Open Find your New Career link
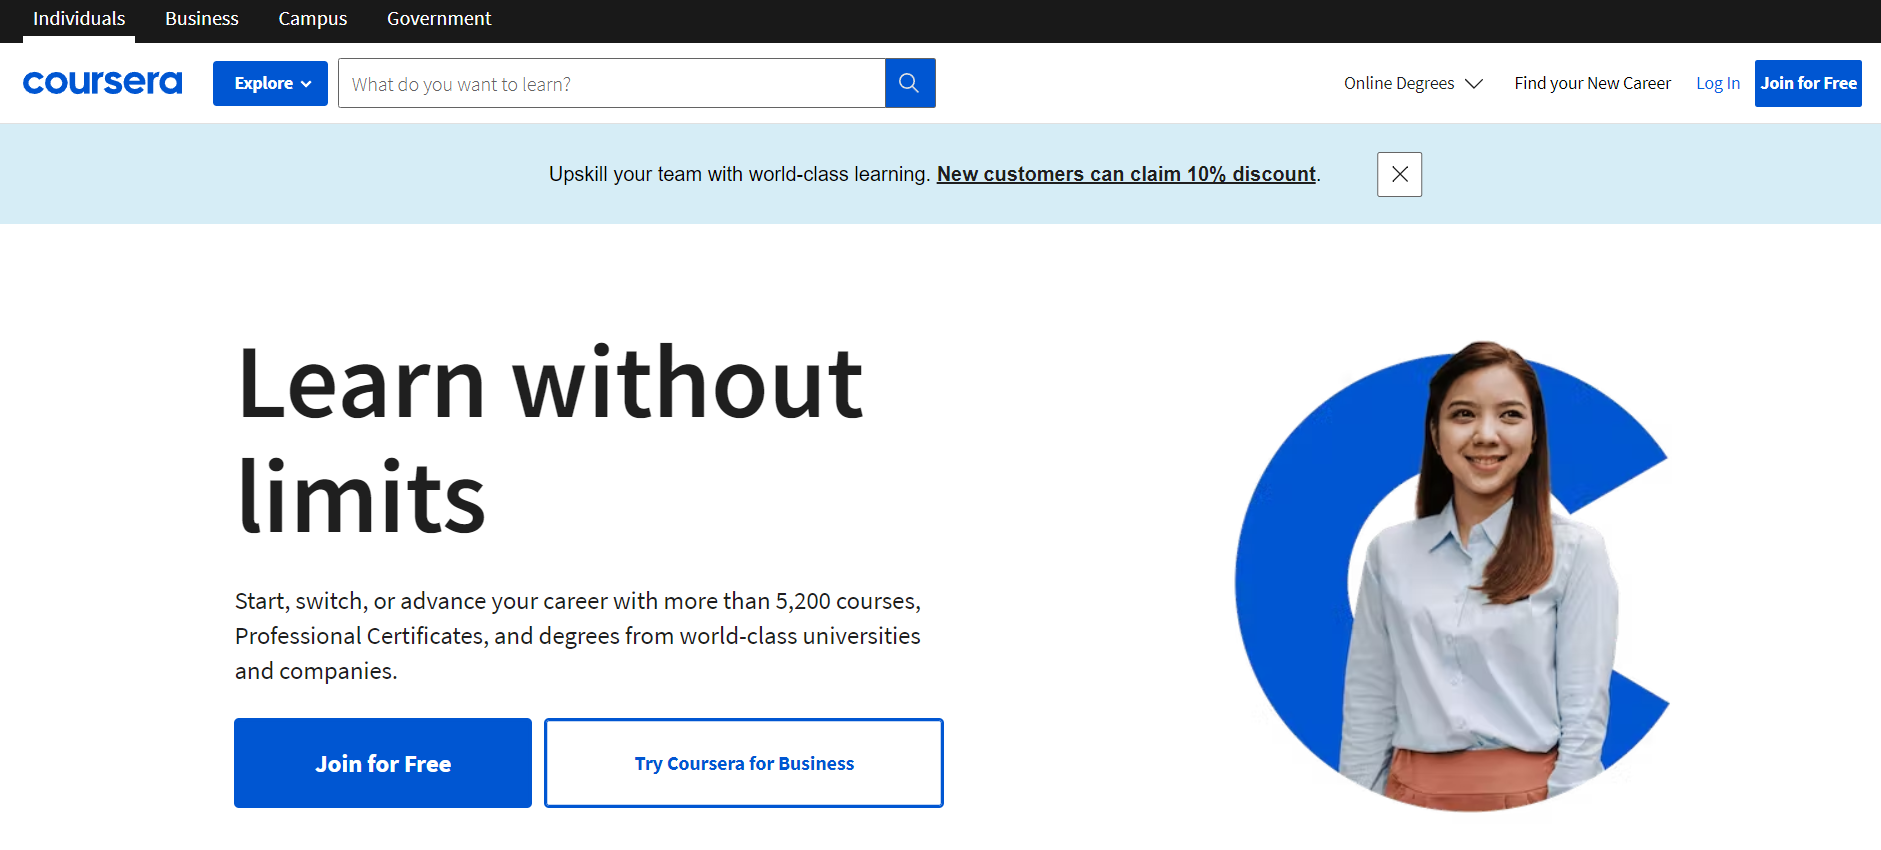This screenshot has width=1881, height=850. pos(1592,83)
